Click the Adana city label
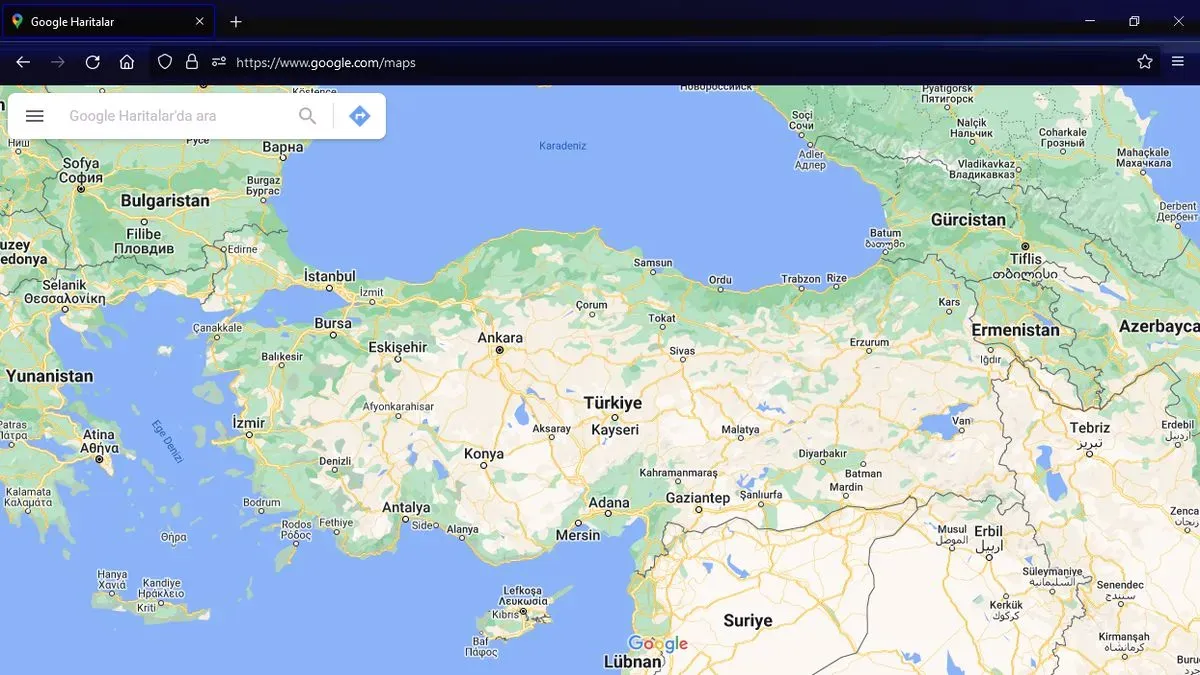The height and width of the screenshot is (675, 1200). click(609, 503)
